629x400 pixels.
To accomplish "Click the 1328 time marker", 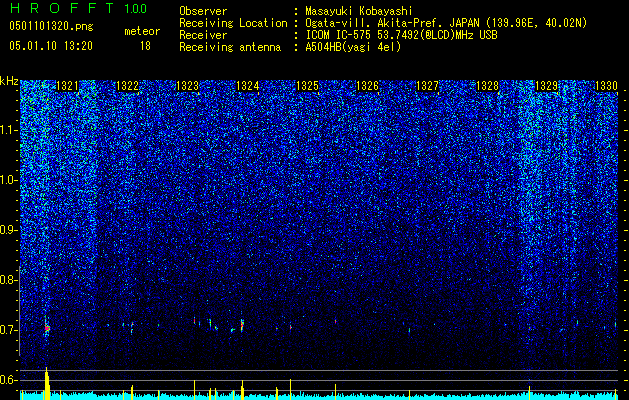I will click(x=487, y=86).
